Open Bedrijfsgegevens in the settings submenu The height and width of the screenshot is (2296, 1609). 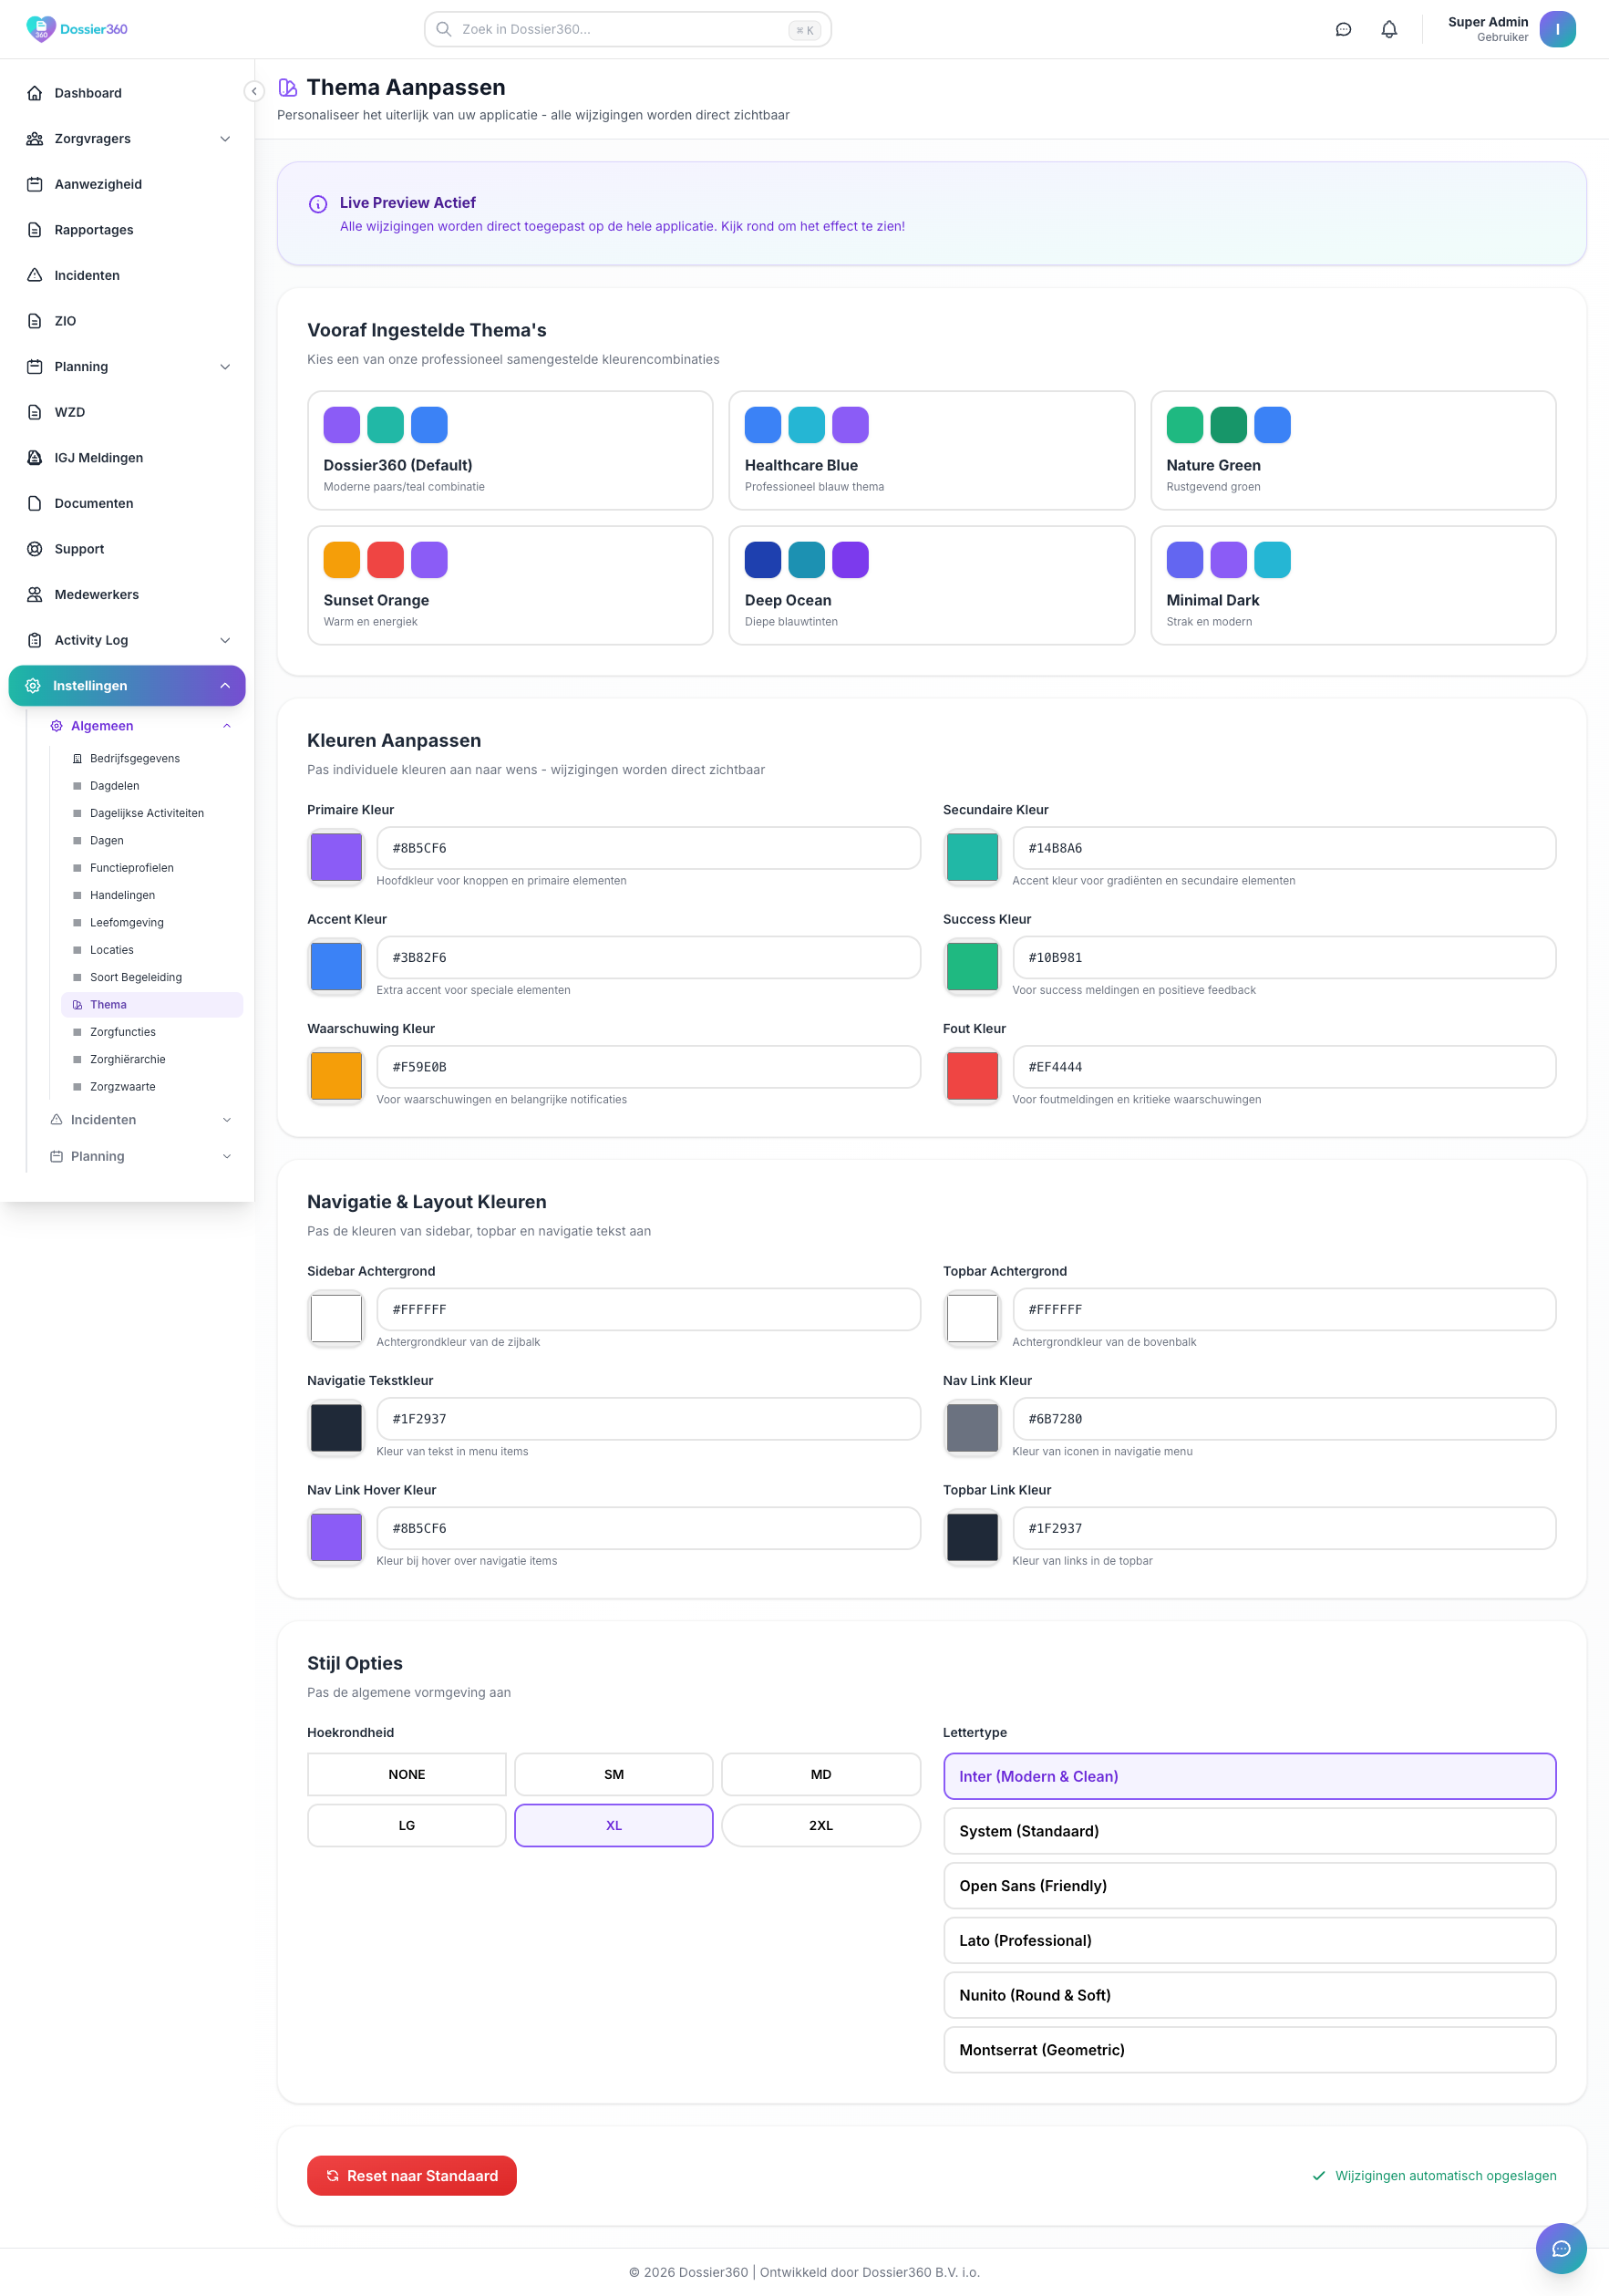[x=134, y=758]
